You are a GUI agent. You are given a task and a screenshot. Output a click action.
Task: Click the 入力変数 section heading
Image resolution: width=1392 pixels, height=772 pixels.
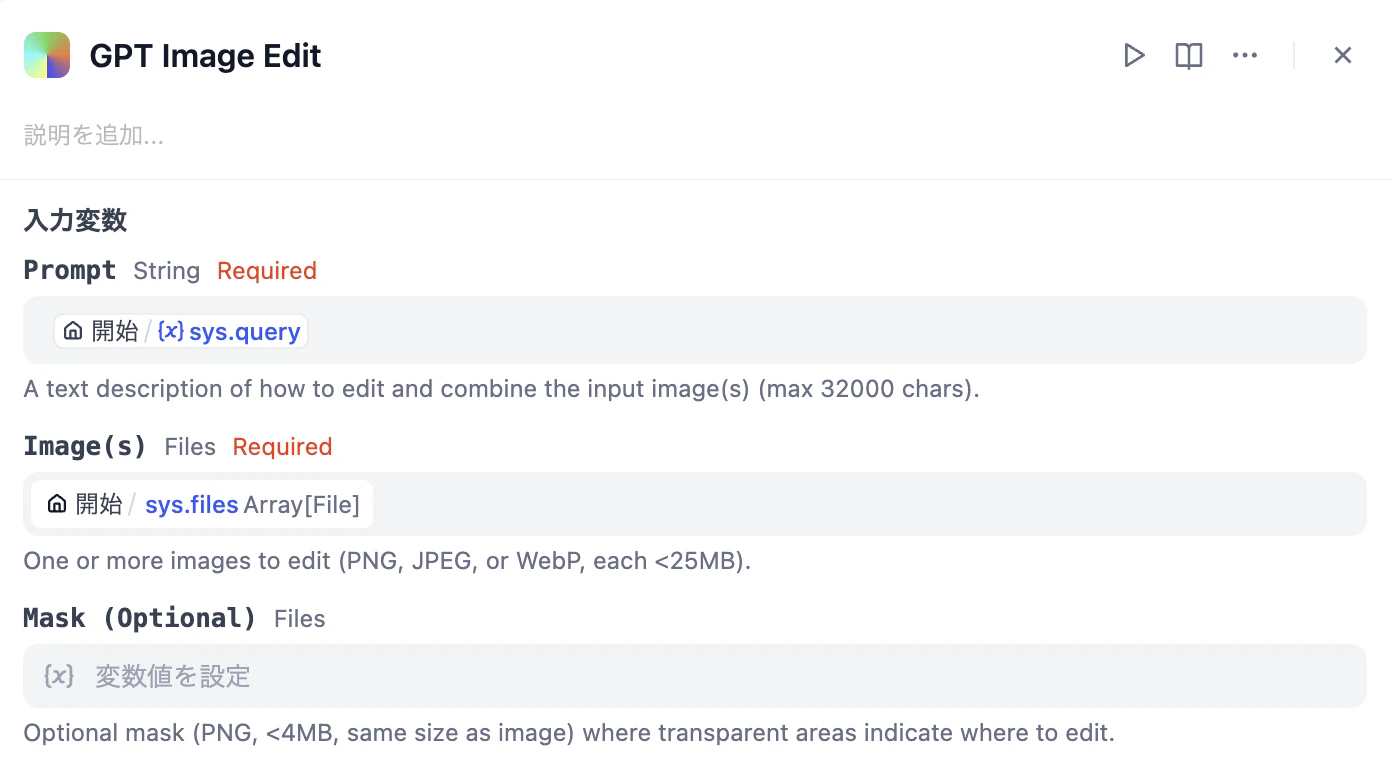(75, 220)
